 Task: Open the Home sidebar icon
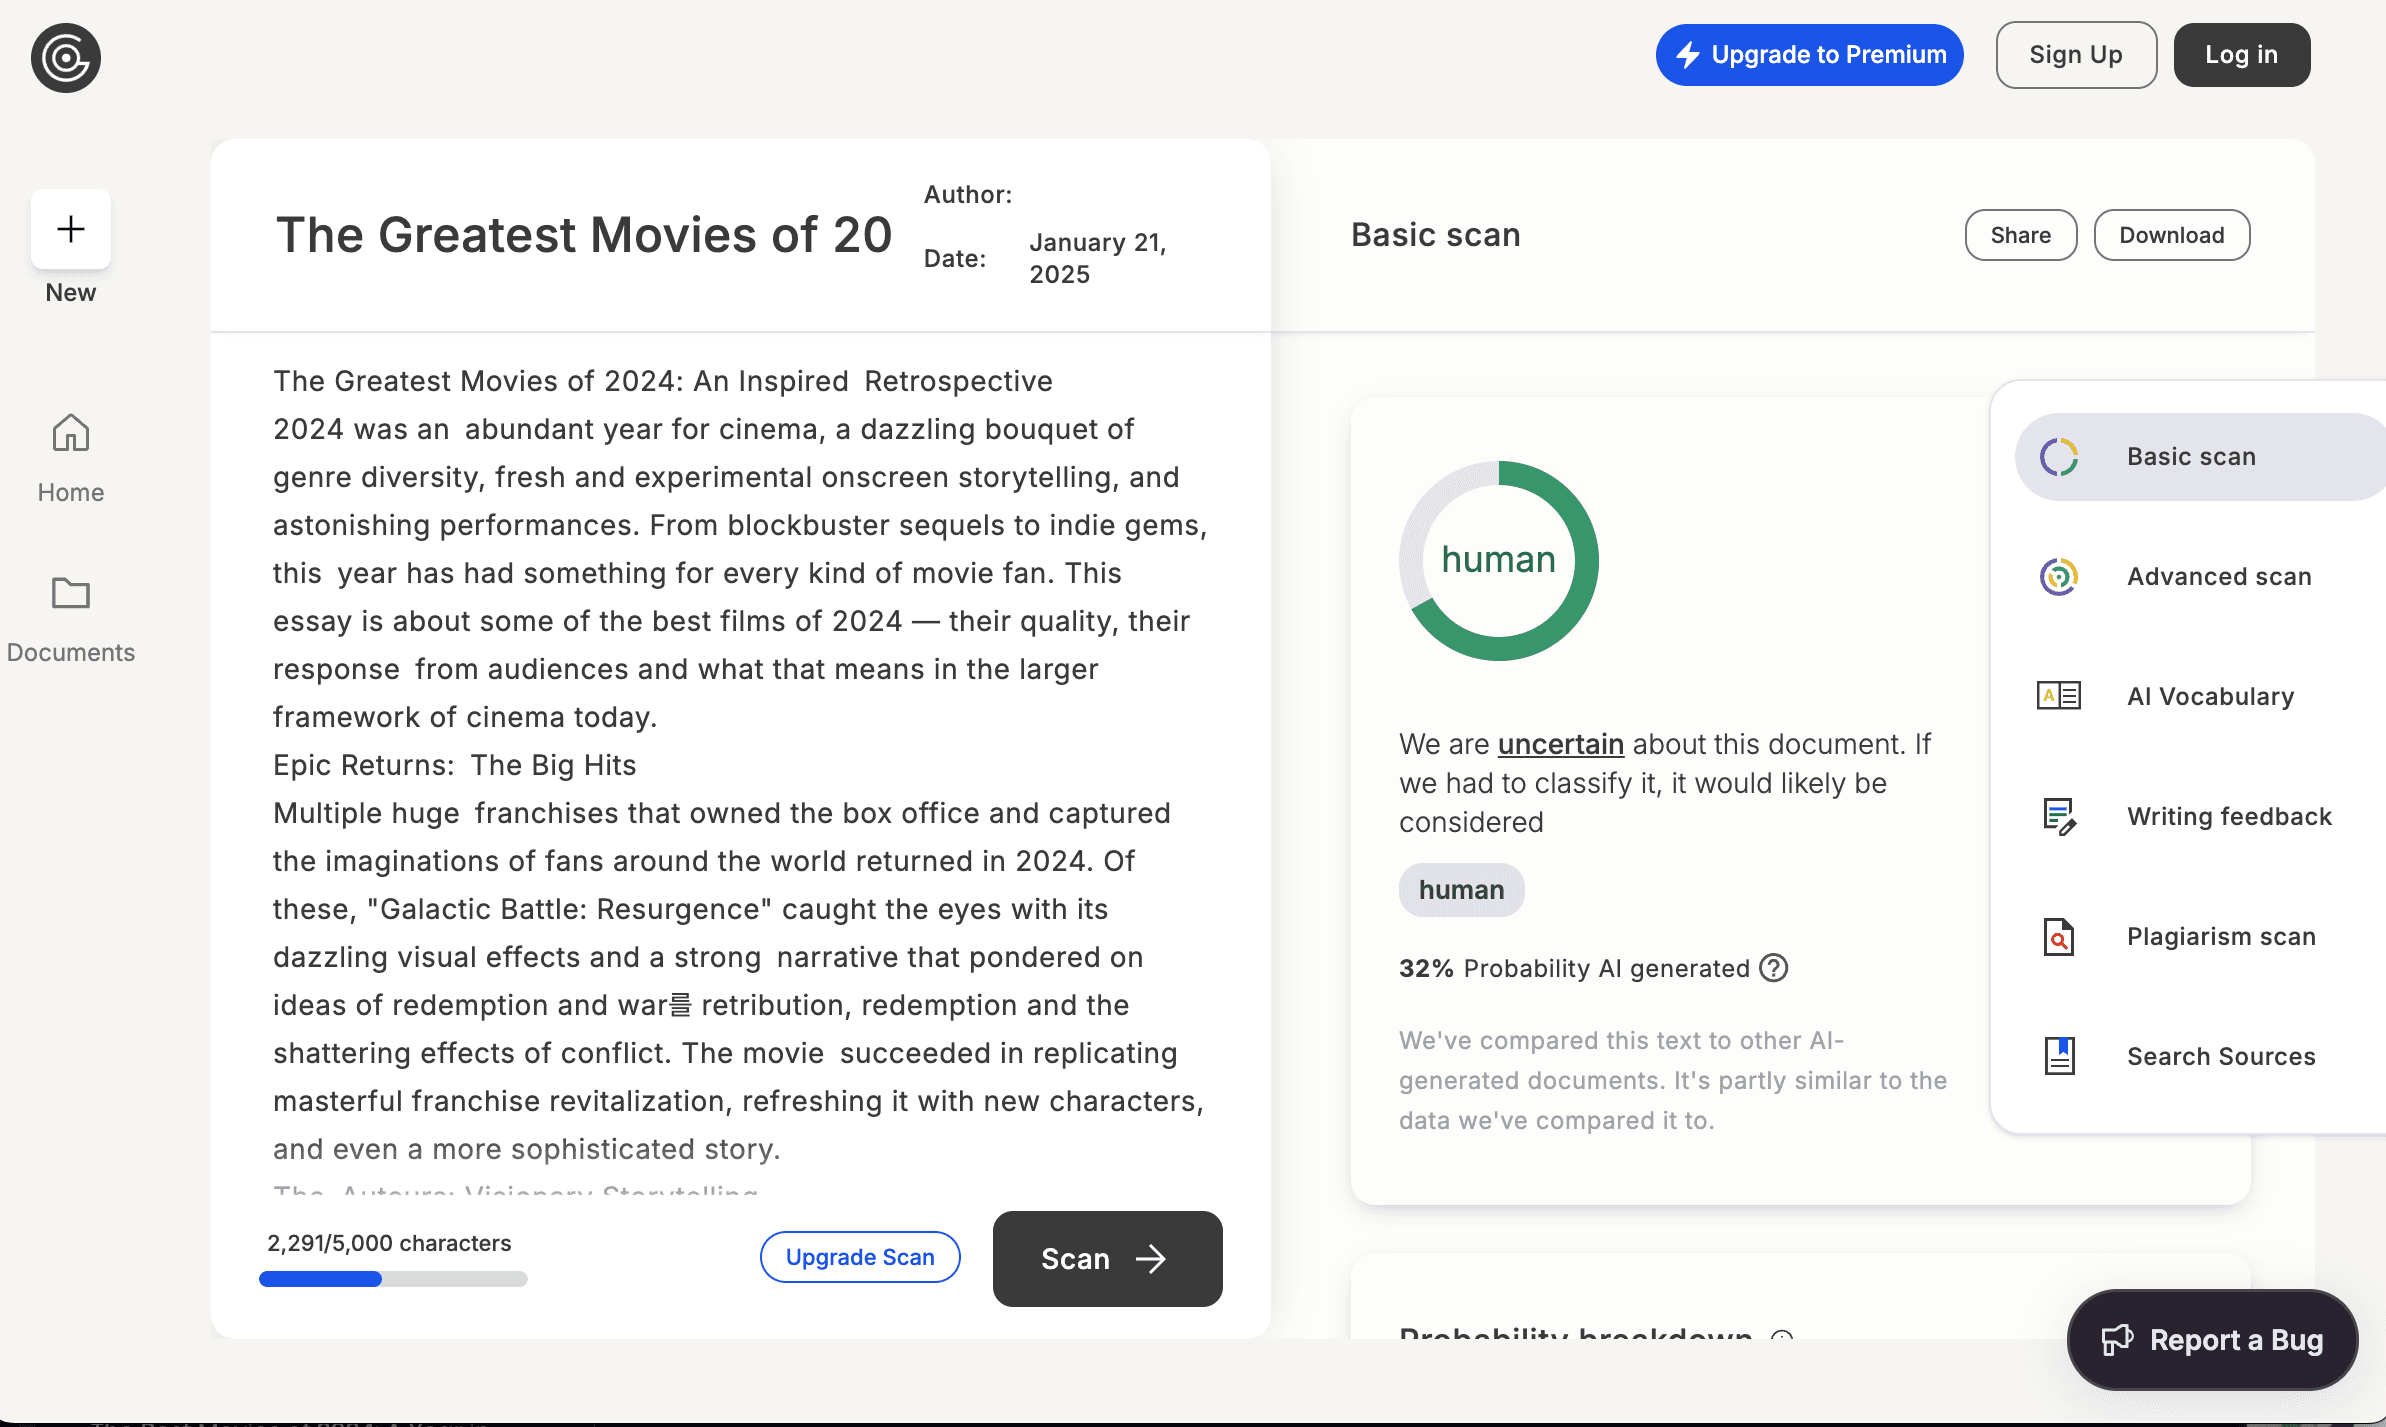click(70, 433)
